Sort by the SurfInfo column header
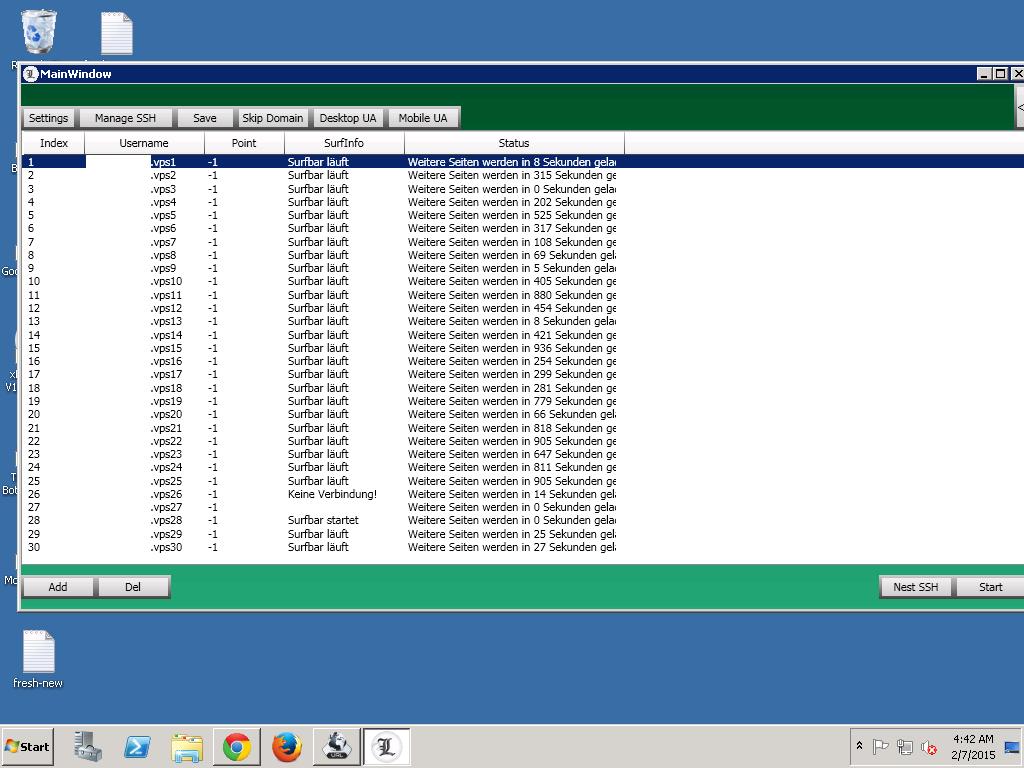This screenshot has height=768, width=1024. [344, 143]
